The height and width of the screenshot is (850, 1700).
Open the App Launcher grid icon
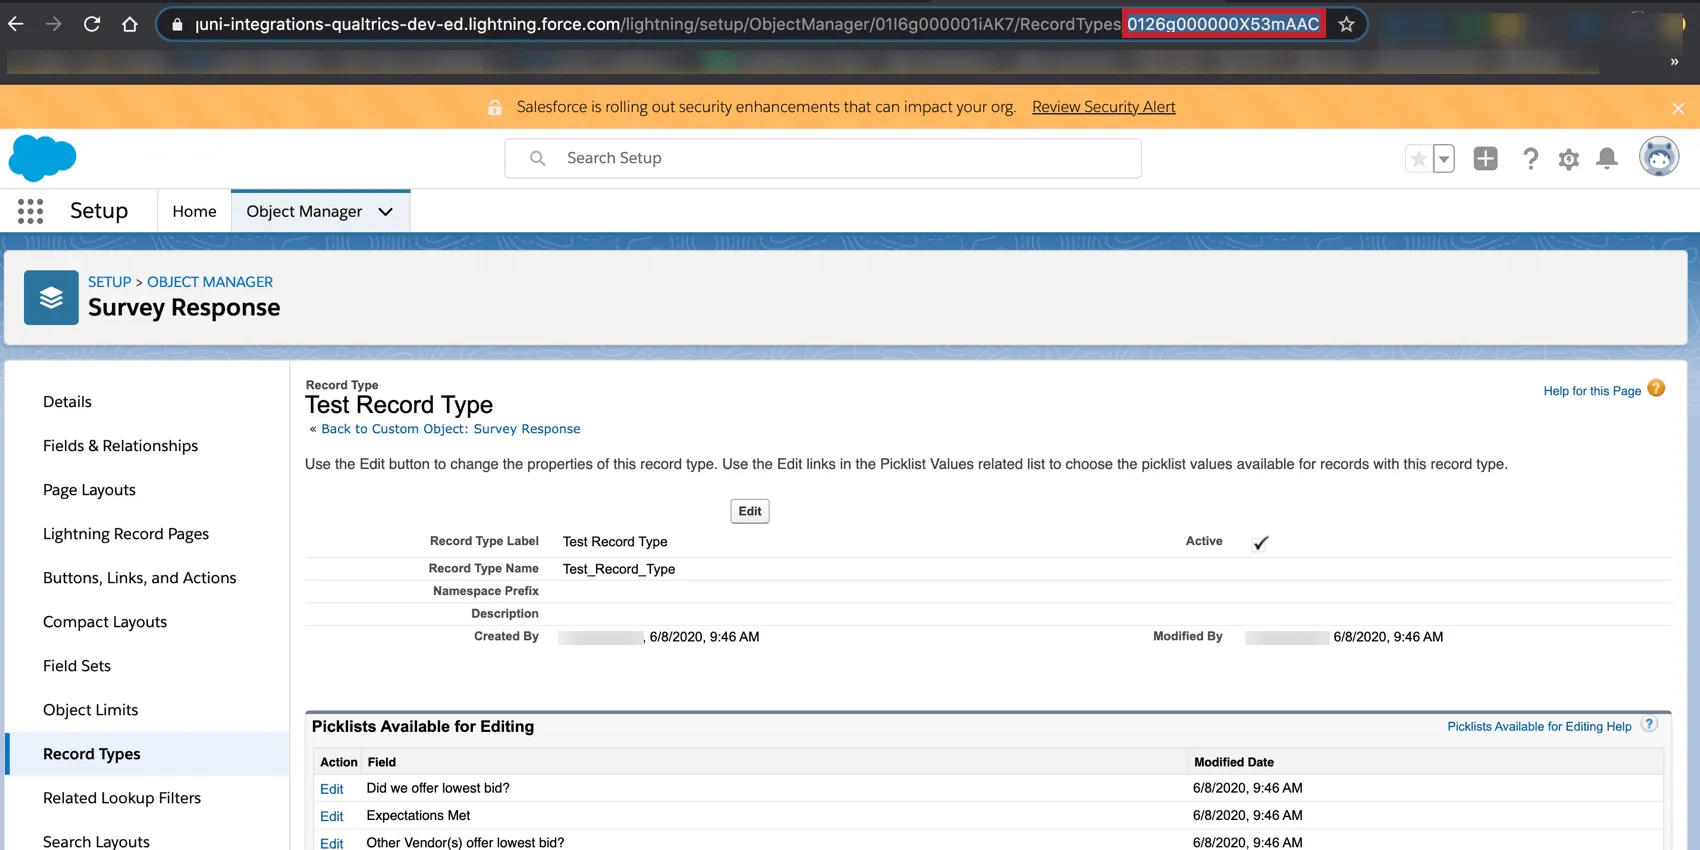30,211
